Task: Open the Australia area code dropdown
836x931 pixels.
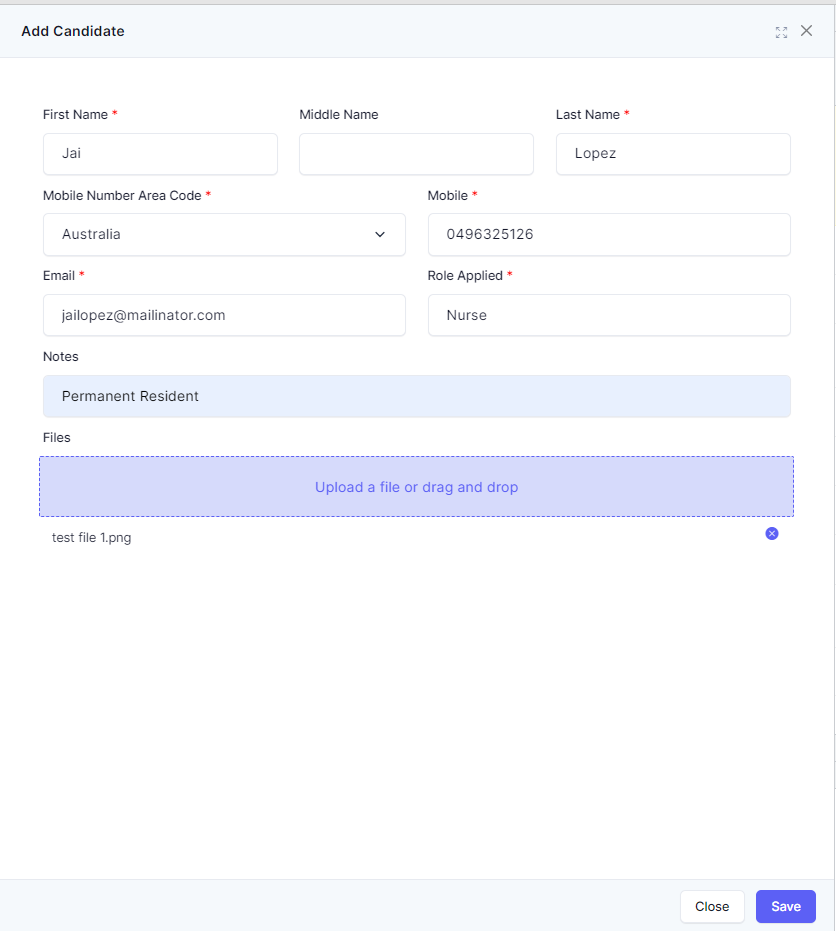Action: pos(224,235)
